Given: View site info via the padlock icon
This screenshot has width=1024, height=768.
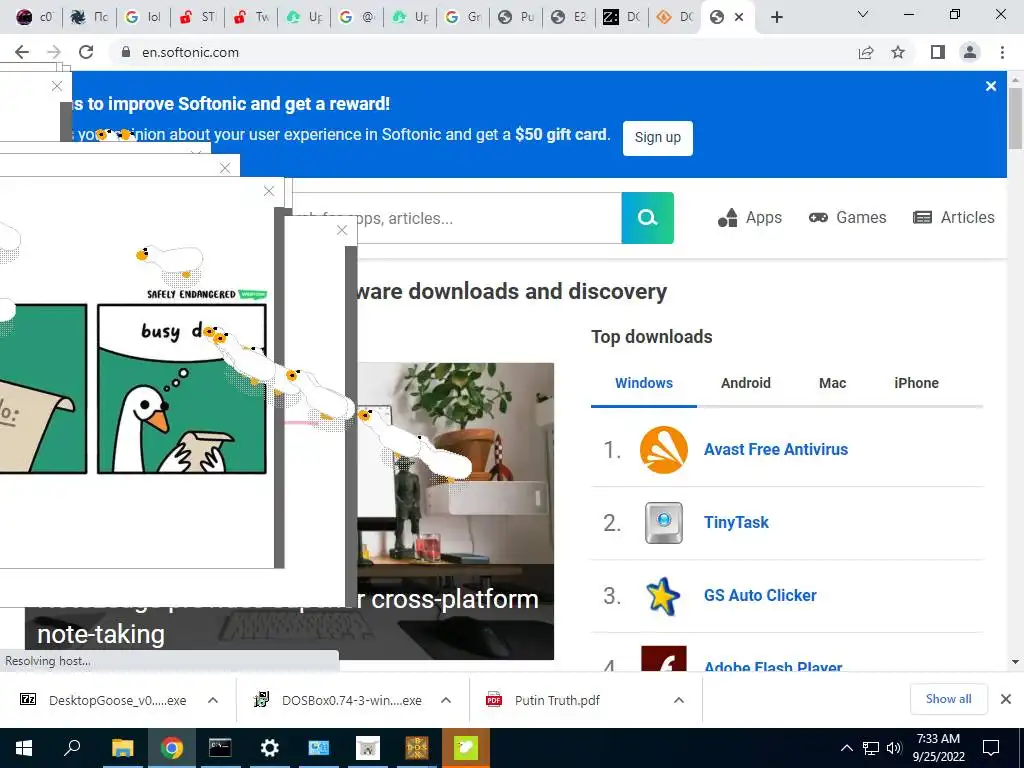Looking at the screenshot, I should 126,52.
